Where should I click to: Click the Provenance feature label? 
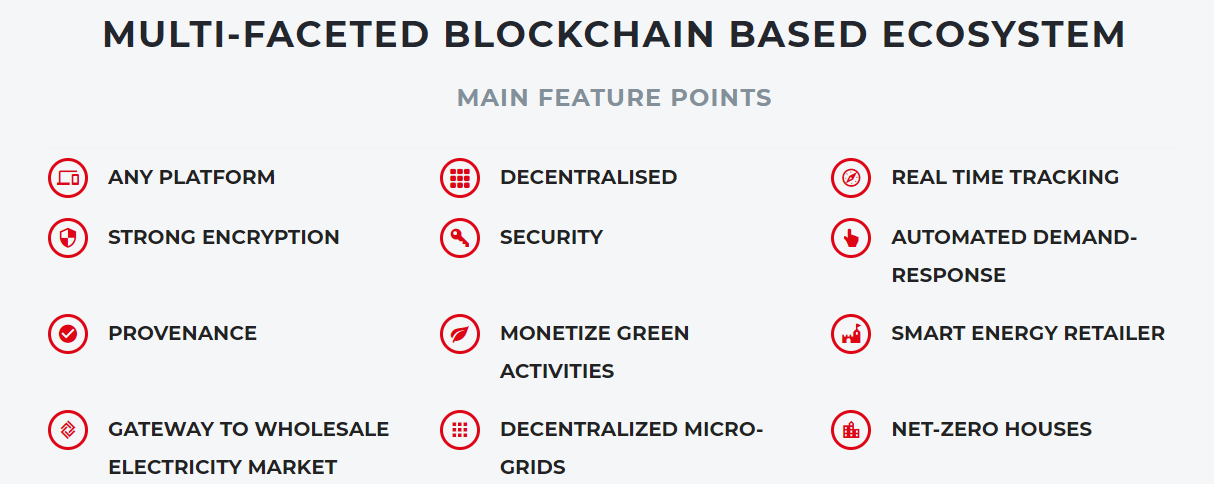point(182,333)
